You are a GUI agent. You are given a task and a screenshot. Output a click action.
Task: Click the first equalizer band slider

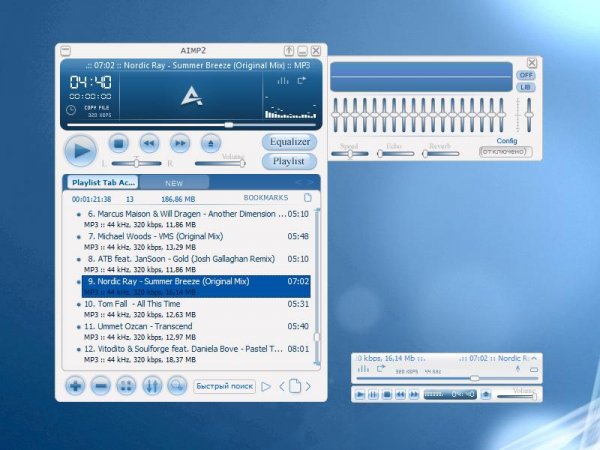pyautogui.click(x=336, y=115)
